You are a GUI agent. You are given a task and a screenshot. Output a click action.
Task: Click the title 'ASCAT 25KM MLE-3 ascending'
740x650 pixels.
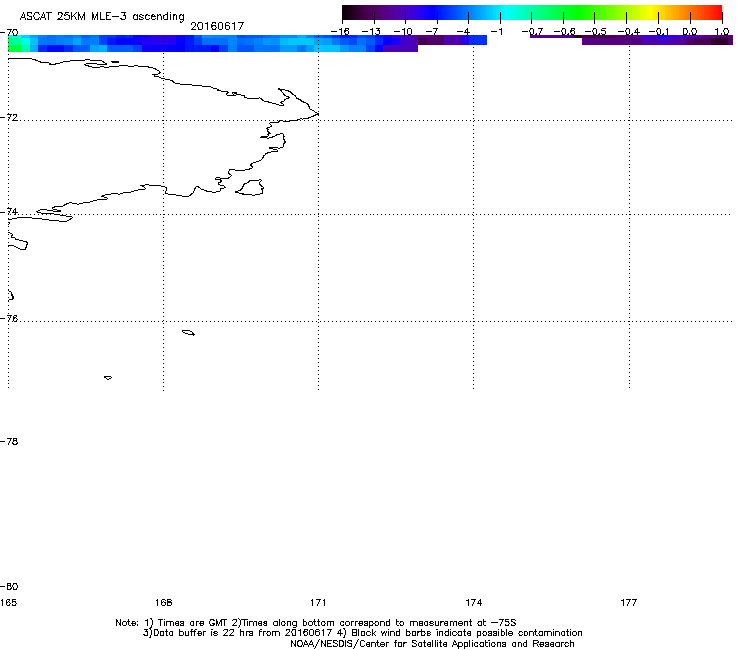point(102,16)
